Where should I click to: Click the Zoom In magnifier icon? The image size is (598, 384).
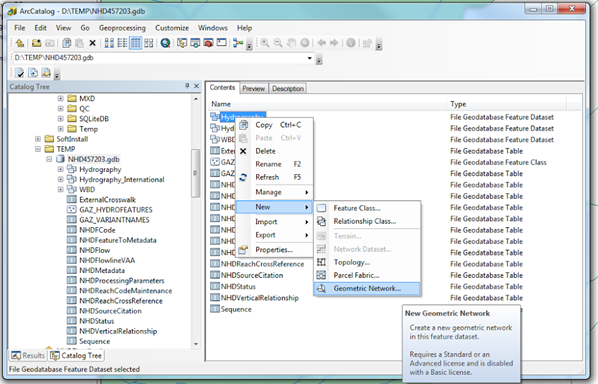[x=265, y=43]
